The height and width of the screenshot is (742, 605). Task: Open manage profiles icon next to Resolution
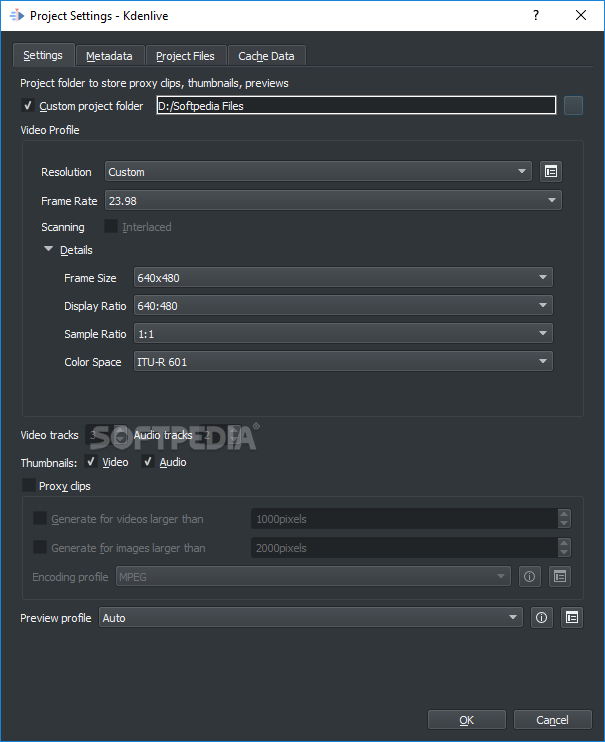point(551,172)
